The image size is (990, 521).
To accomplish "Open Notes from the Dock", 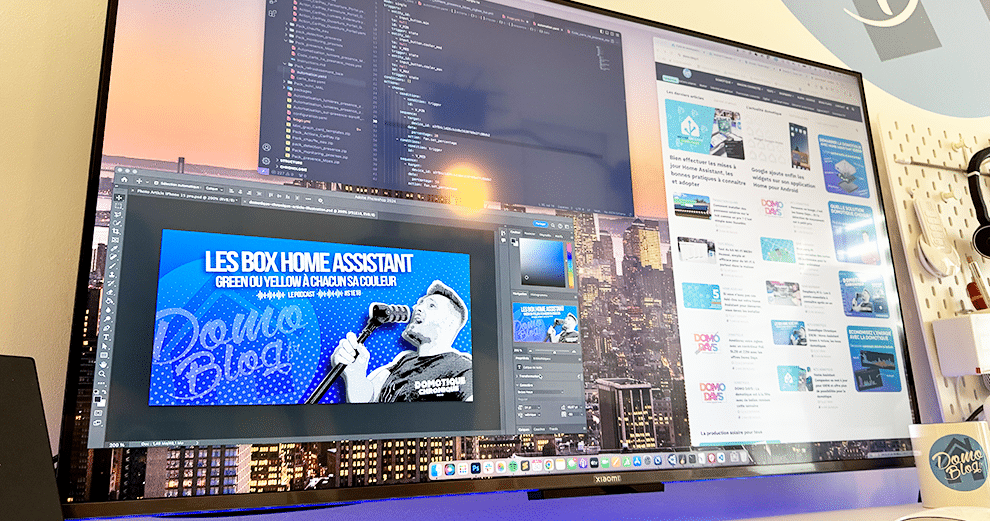I will (x=560, y=464).
